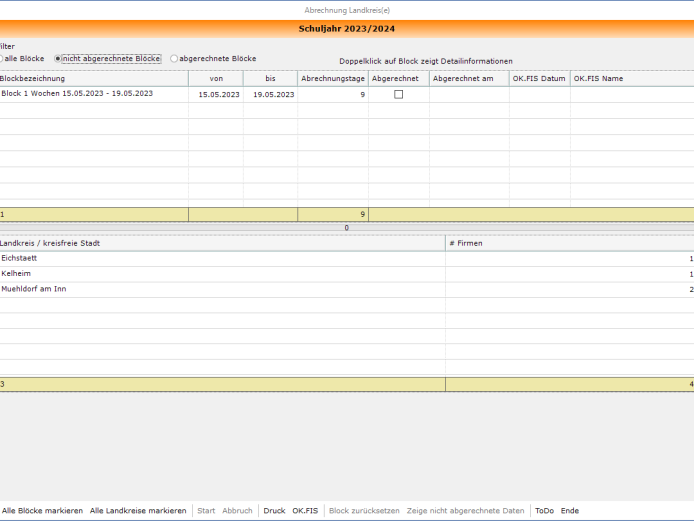
Task: Select the 'alle Blöcke' radio filter
Action: (x=22, y=58)
